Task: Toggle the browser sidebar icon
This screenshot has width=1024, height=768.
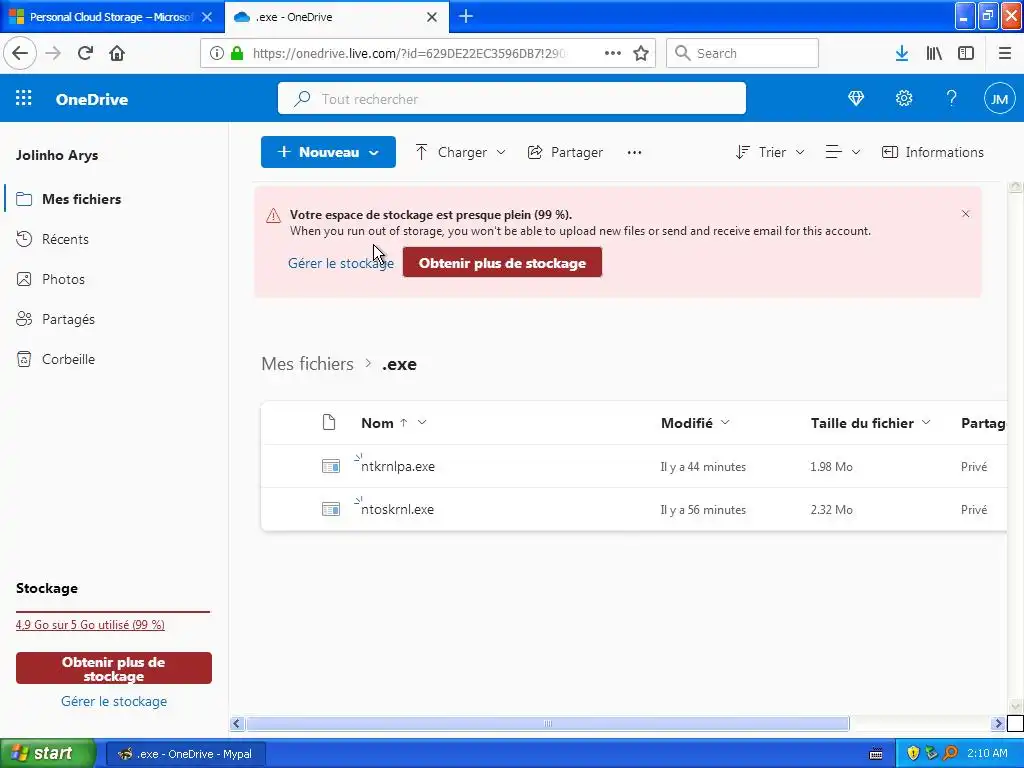Action: tap(966, 53)
